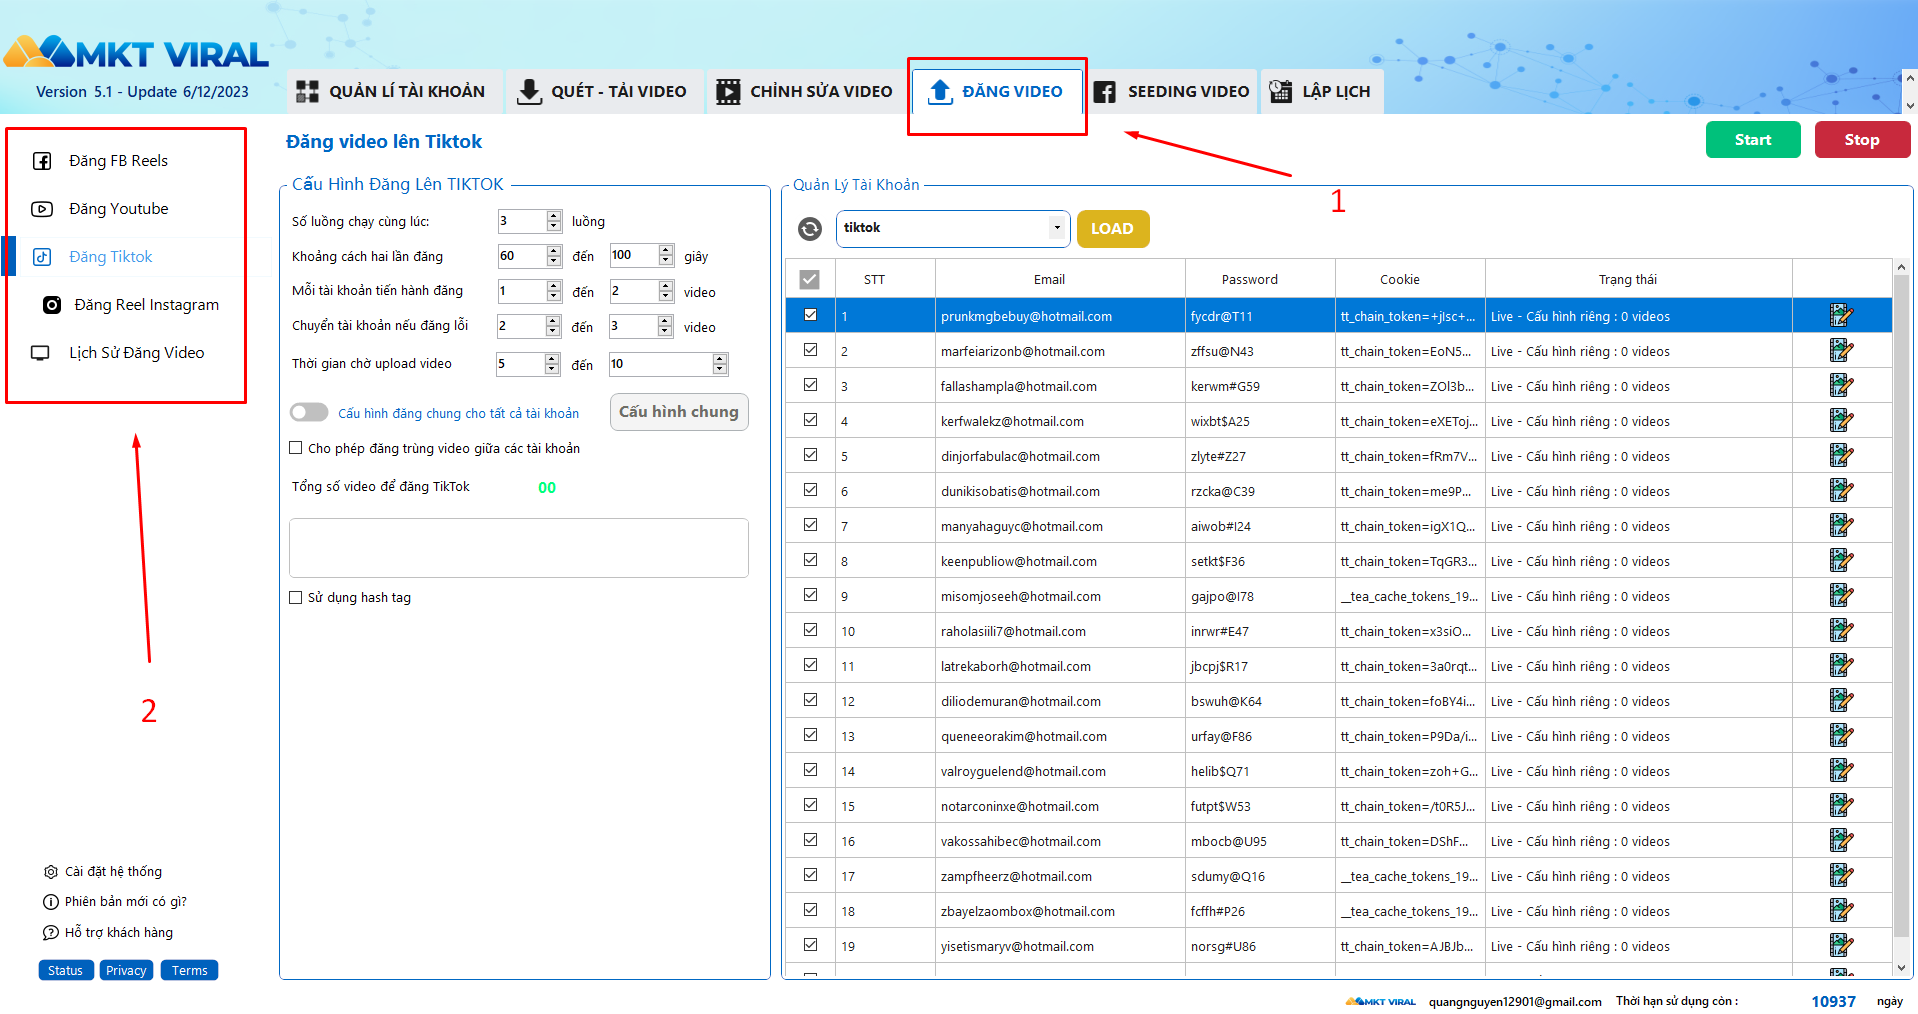Click the edit icon in queneeorakim@hotmail.com row
Image resolution: width=1918 pixels, height=1014 pixels.
click(x=1841, y=736)
